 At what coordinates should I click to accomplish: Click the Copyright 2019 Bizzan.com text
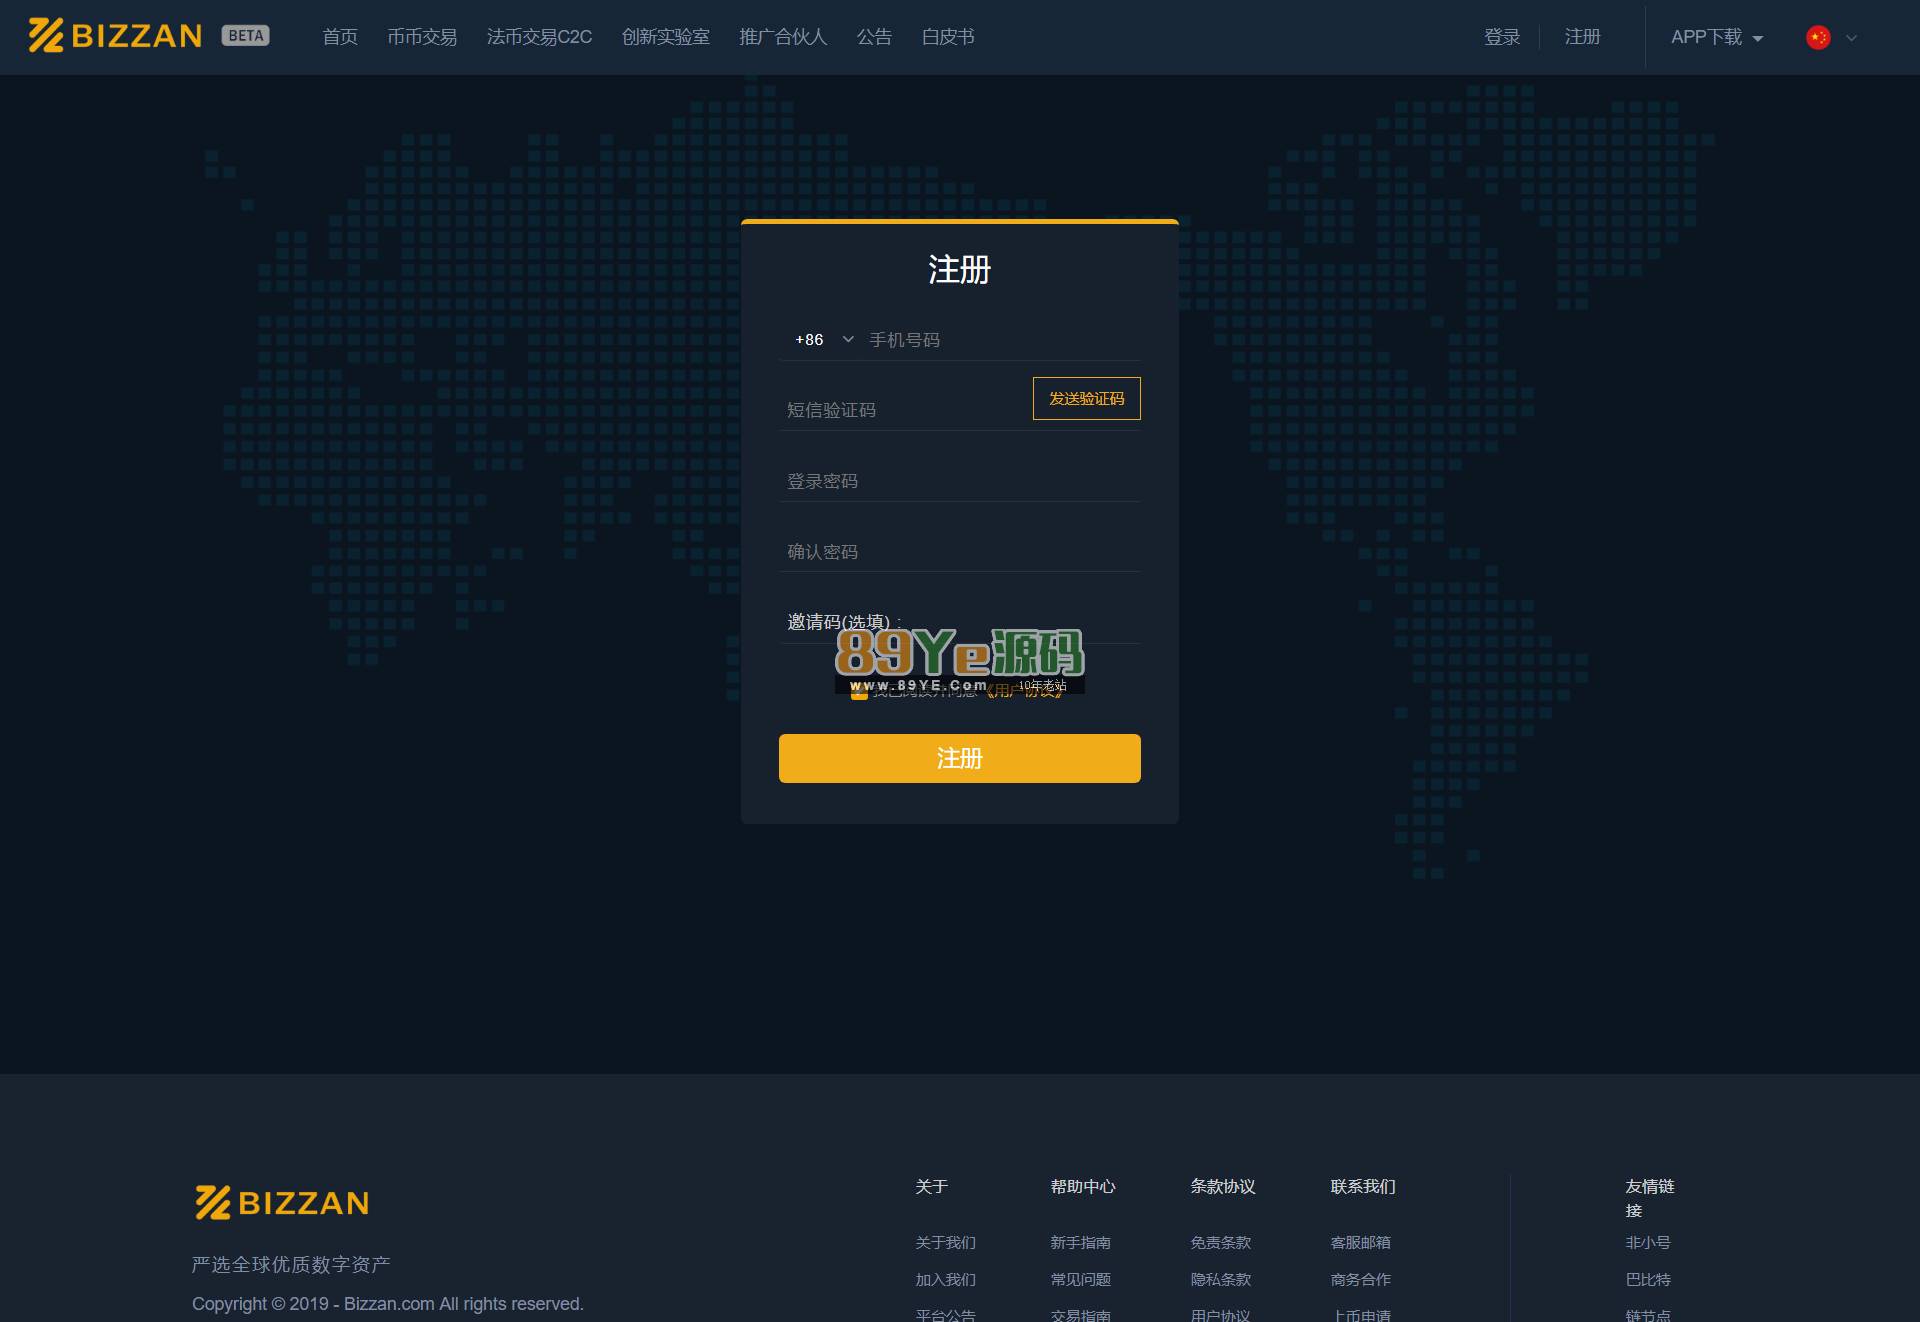click(x=388, y=1304)
